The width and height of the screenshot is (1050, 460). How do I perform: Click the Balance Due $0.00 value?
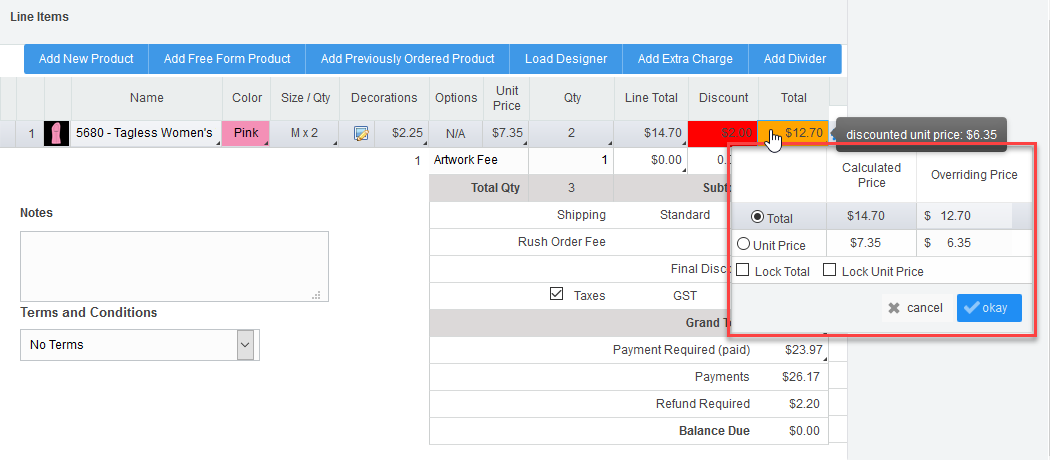coord(802,431)
